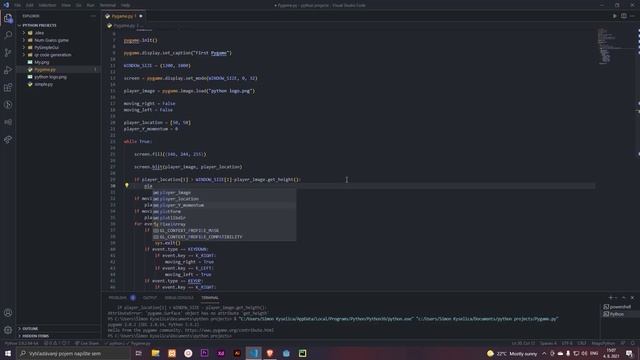Open the Terminal menu

tap(108, 5)
